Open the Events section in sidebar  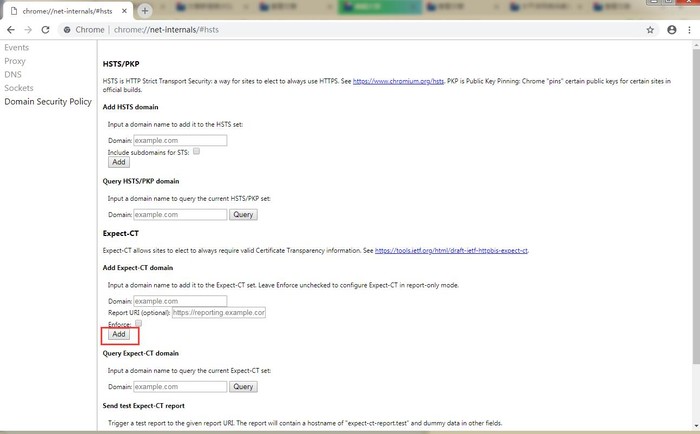(x=17, y=47)
